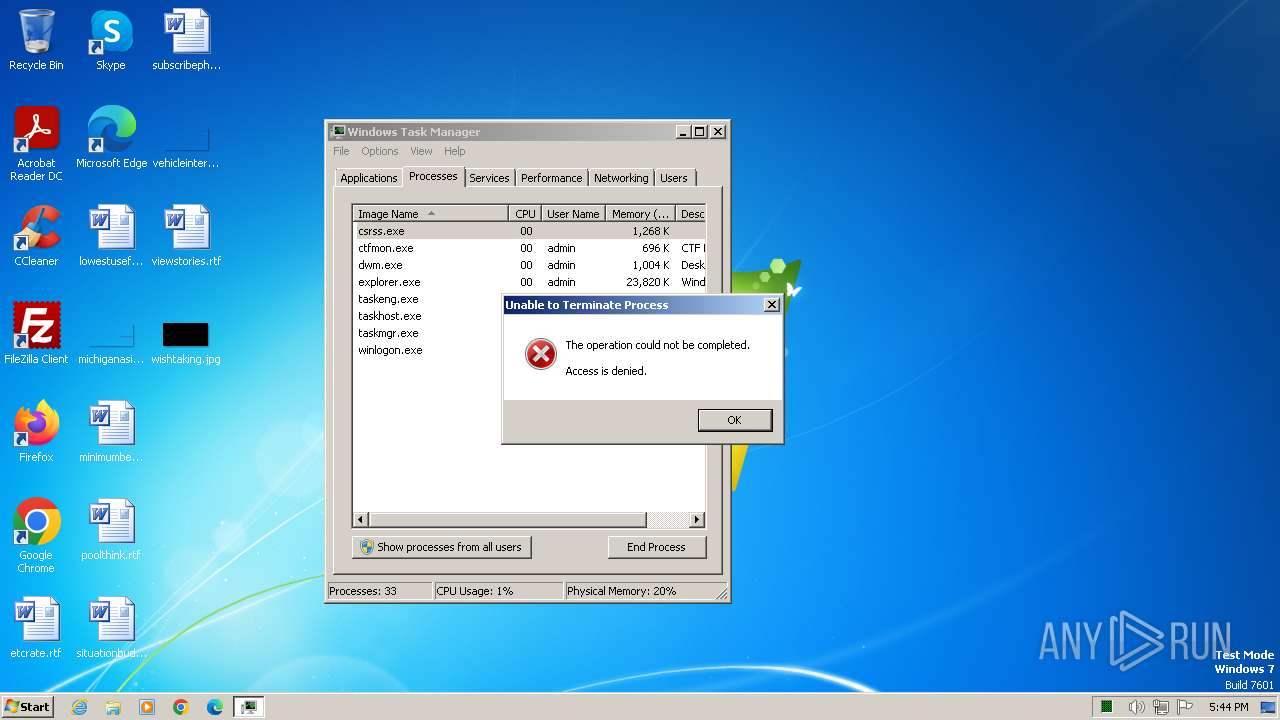
Task: Click the Show desktop button in taskbar
Action: point(1269,707)
